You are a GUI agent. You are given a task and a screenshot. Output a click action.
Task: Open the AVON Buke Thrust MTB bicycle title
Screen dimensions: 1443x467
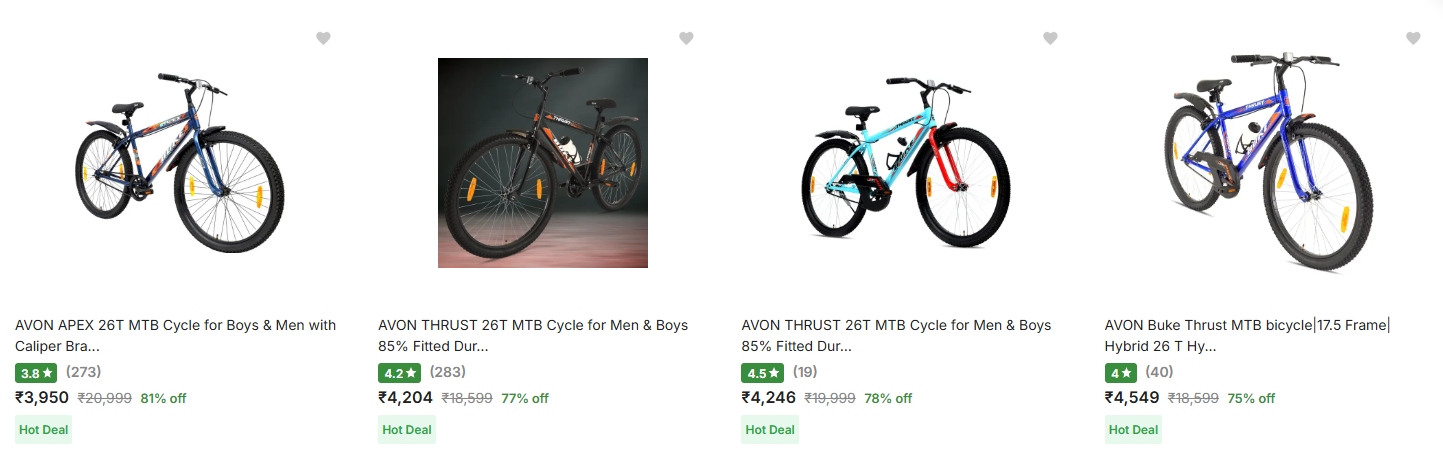1247,335
